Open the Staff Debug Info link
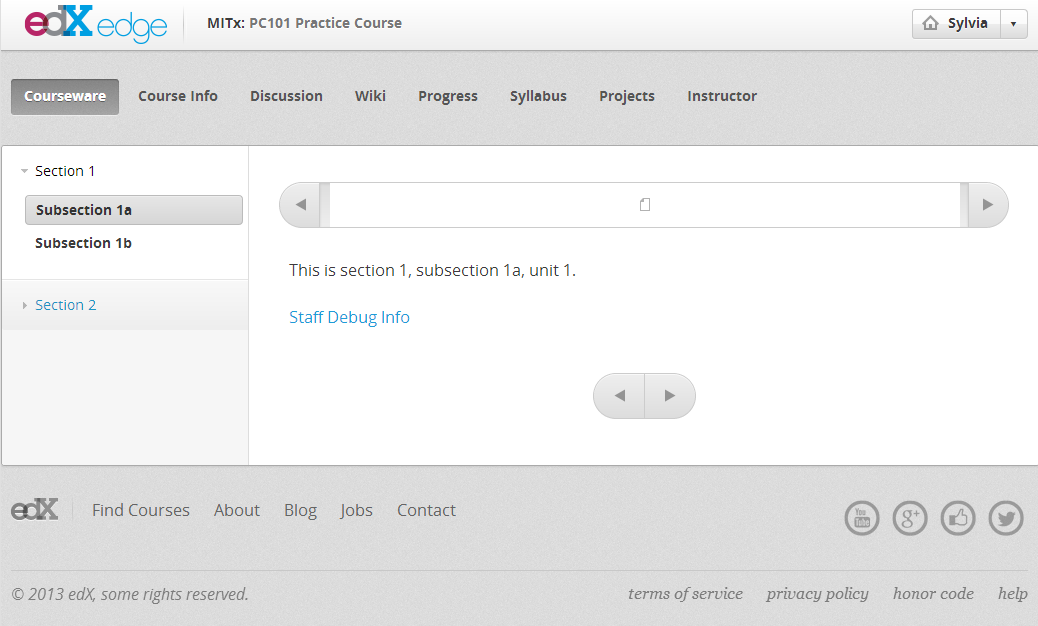Image resolution: width=1038 pixels, height=626 pixels. (349, 317)
